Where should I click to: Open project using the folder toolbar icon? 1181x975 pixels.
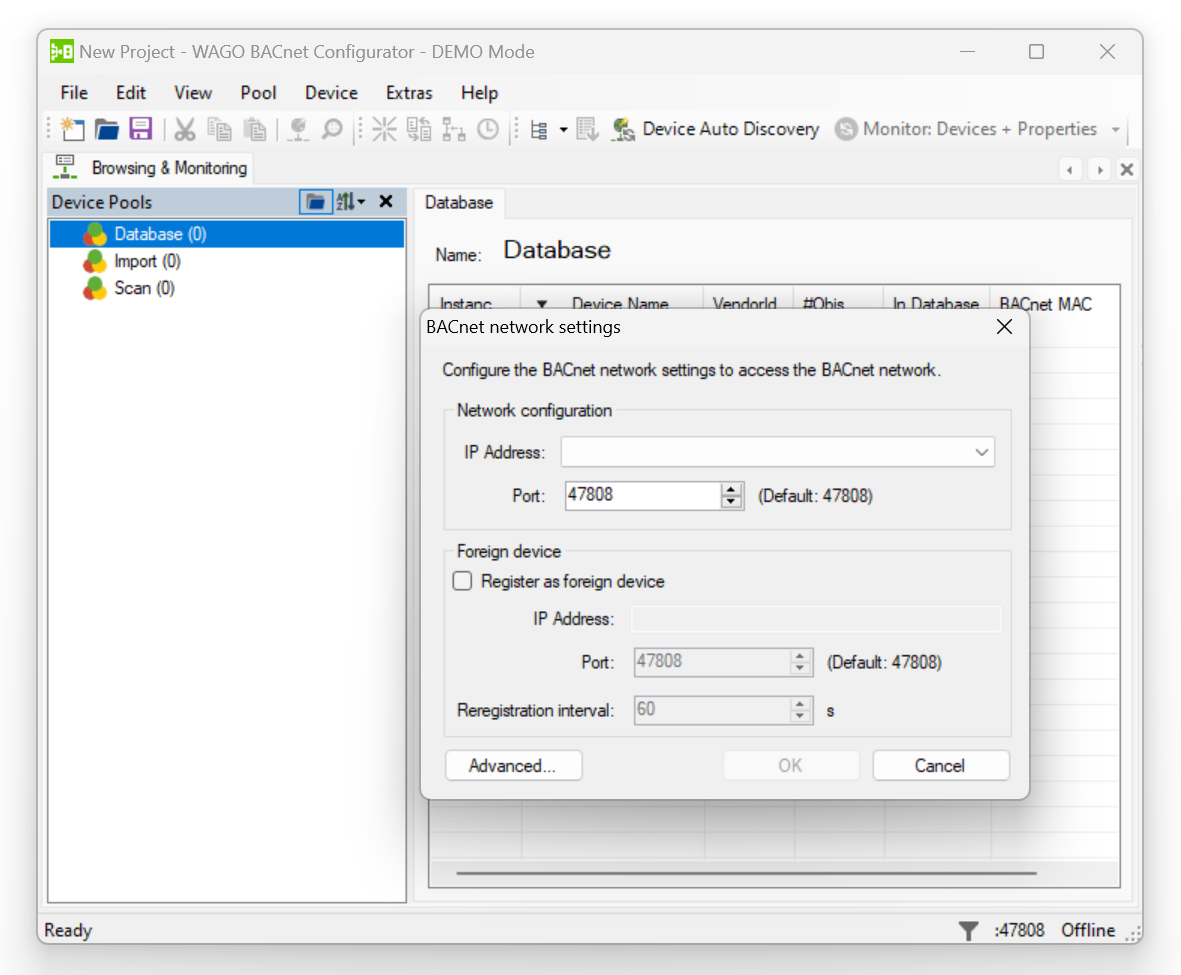[x=106, y=130]
